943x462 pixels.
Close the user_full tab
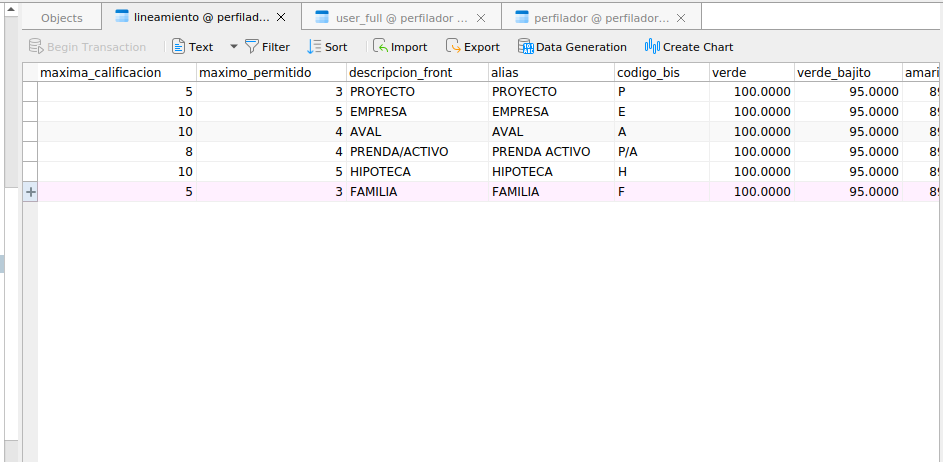pos(481,18)
